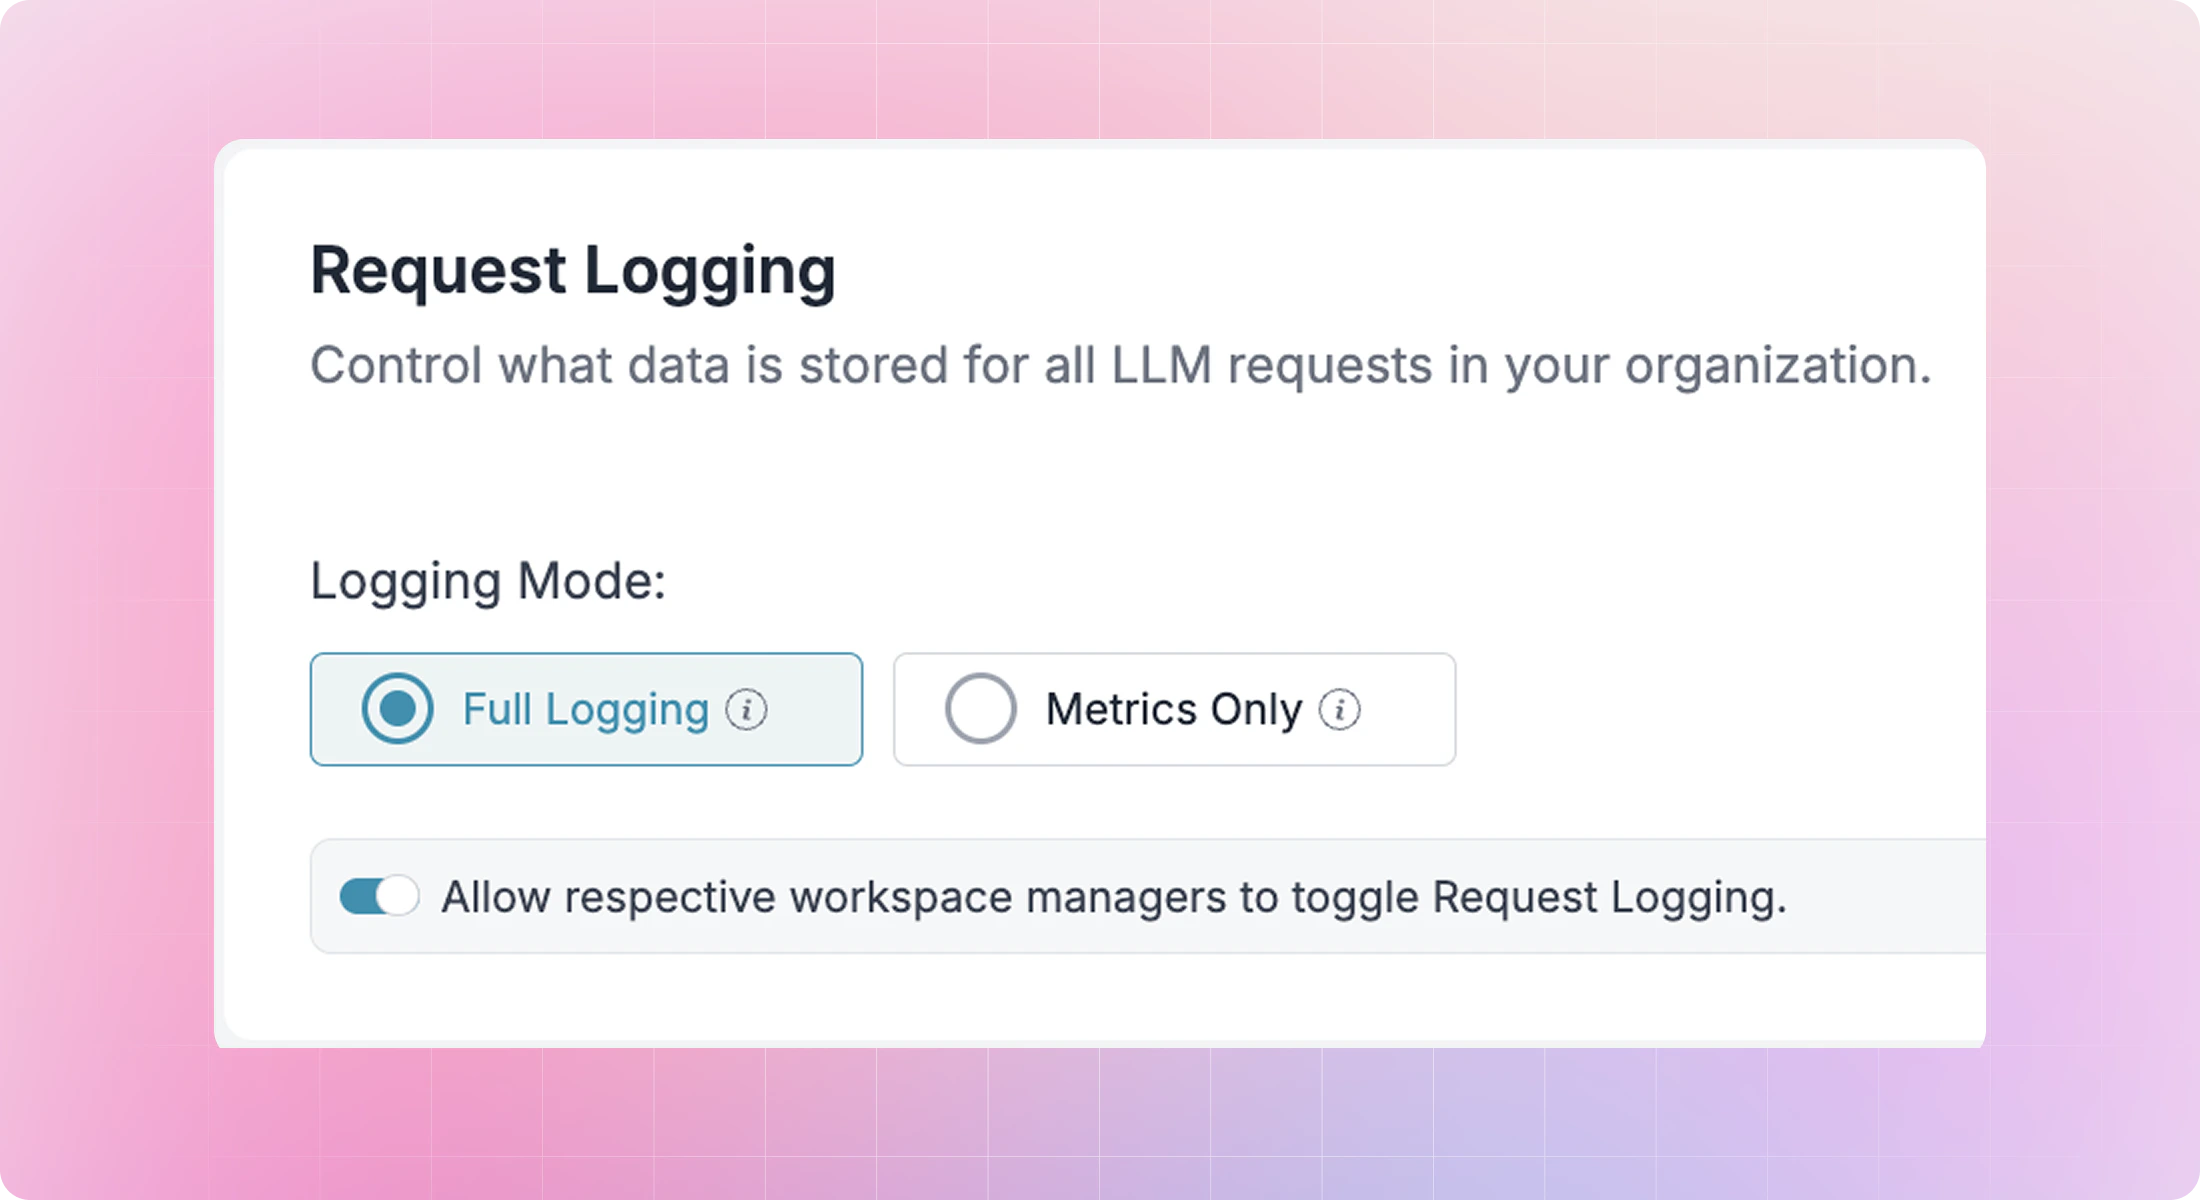This screenshot has height=1200, width=2200.
Task: Tap the circled-i icon in Full Logging option
Action: point(746,709)
